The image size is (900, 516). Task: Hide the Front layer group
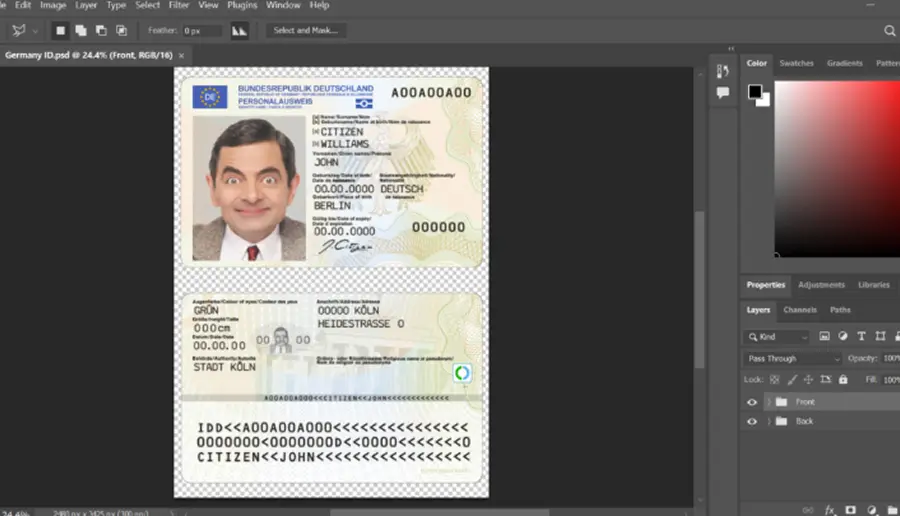(752, 402)
